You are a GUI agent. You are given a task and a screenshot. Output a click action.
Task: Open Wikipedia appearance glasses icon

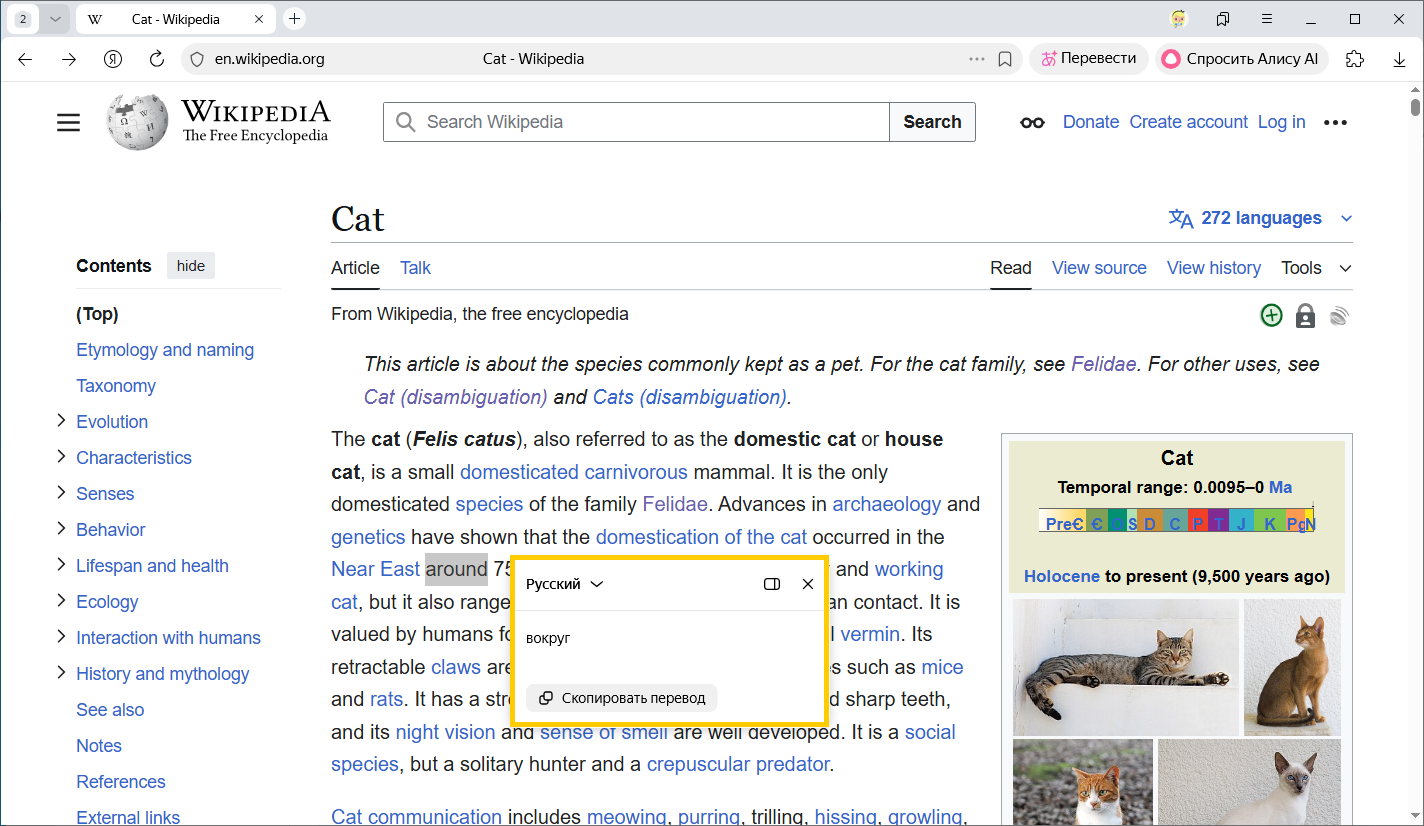pyautogui.click(x=1032, y=122)
